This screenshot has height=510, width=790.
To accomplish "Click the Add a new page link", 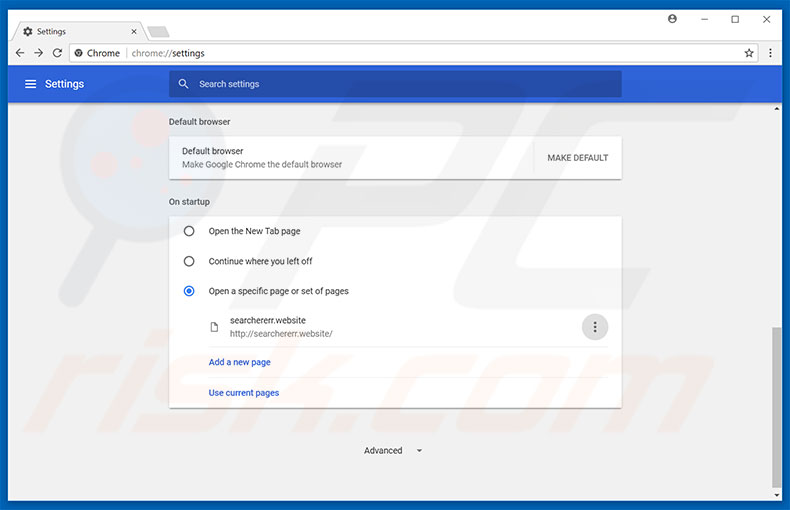I will point(239,362).
